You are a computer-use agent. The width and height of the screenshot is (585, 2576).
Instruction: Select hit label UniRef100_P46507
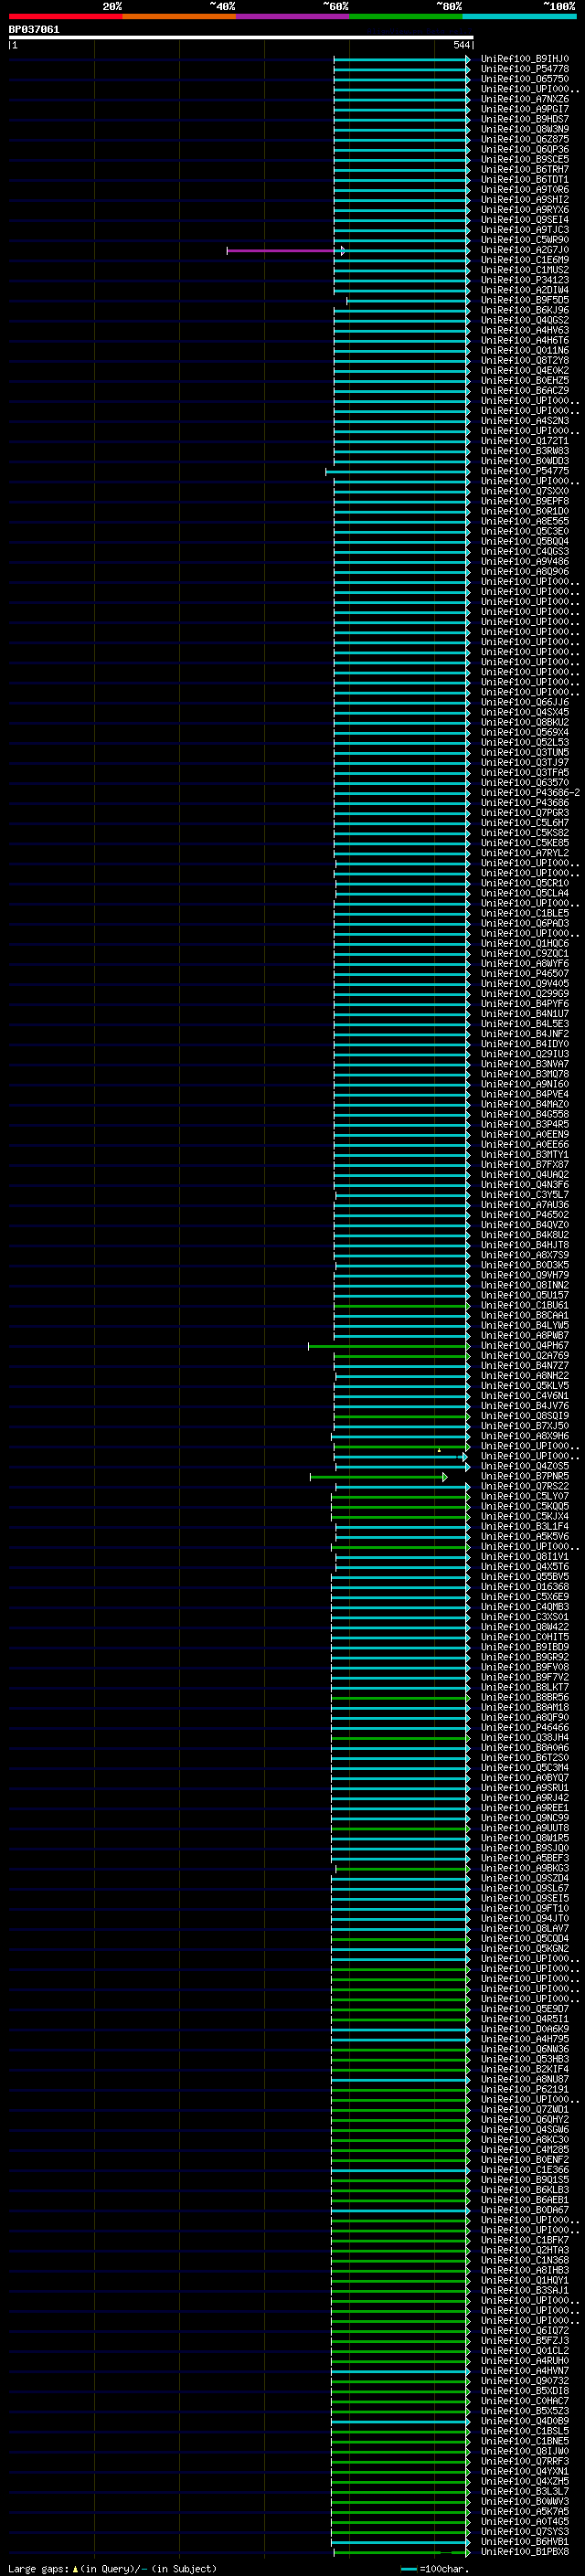tap(524, 973)
